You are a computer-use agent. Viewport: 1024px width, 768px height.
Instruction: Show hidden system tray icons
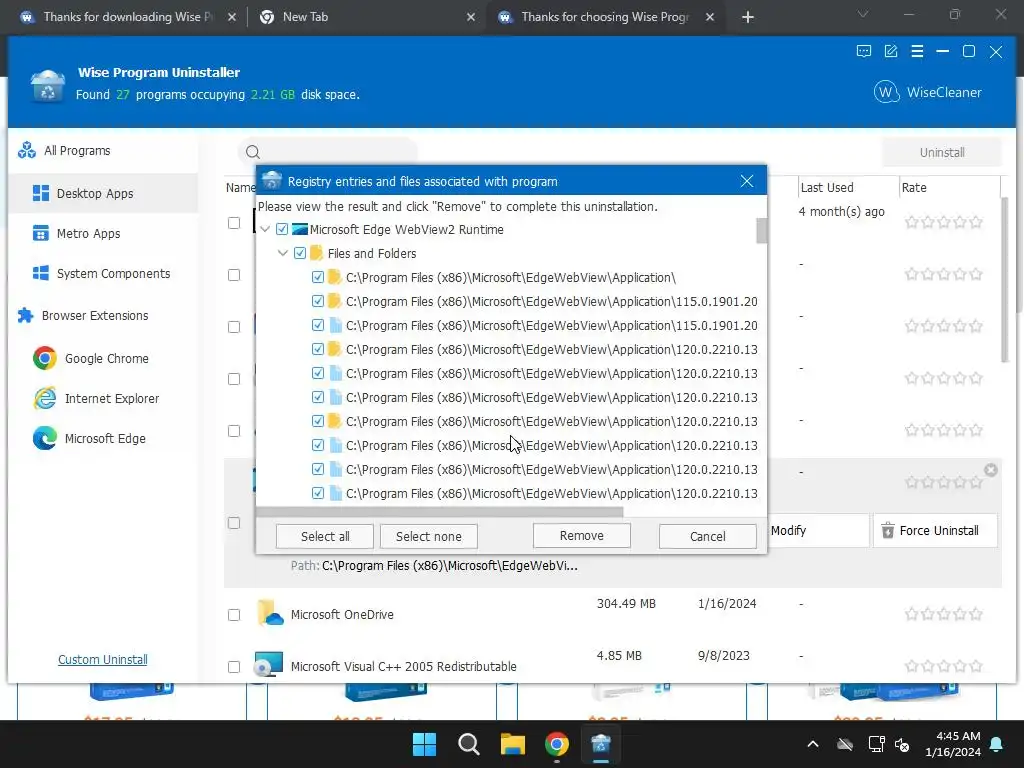(x=813, y=744)
